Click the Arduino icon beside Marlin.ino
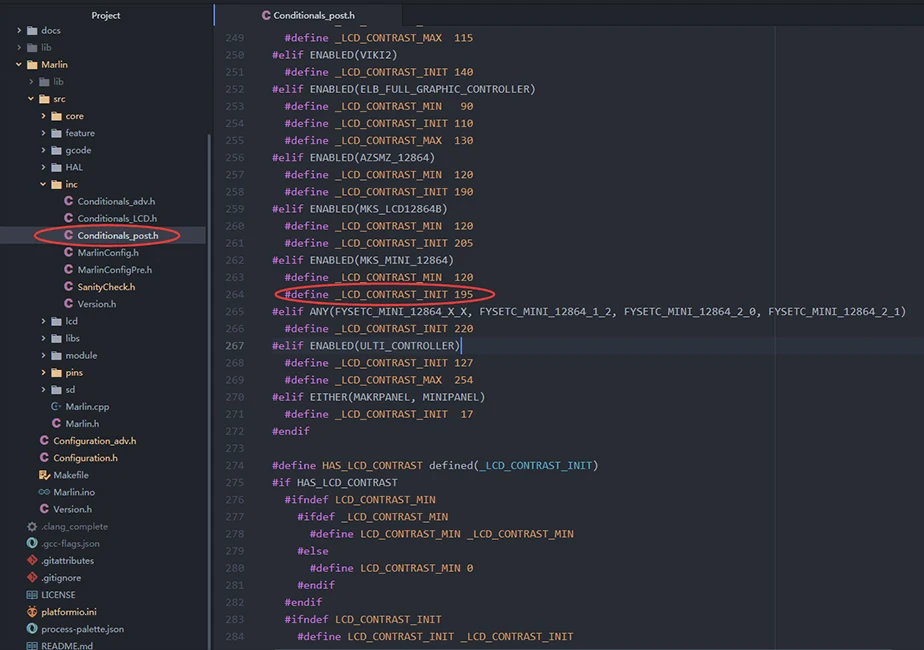Image resolution: width=924 pixels, height=650 pixels. pos(44,491)
